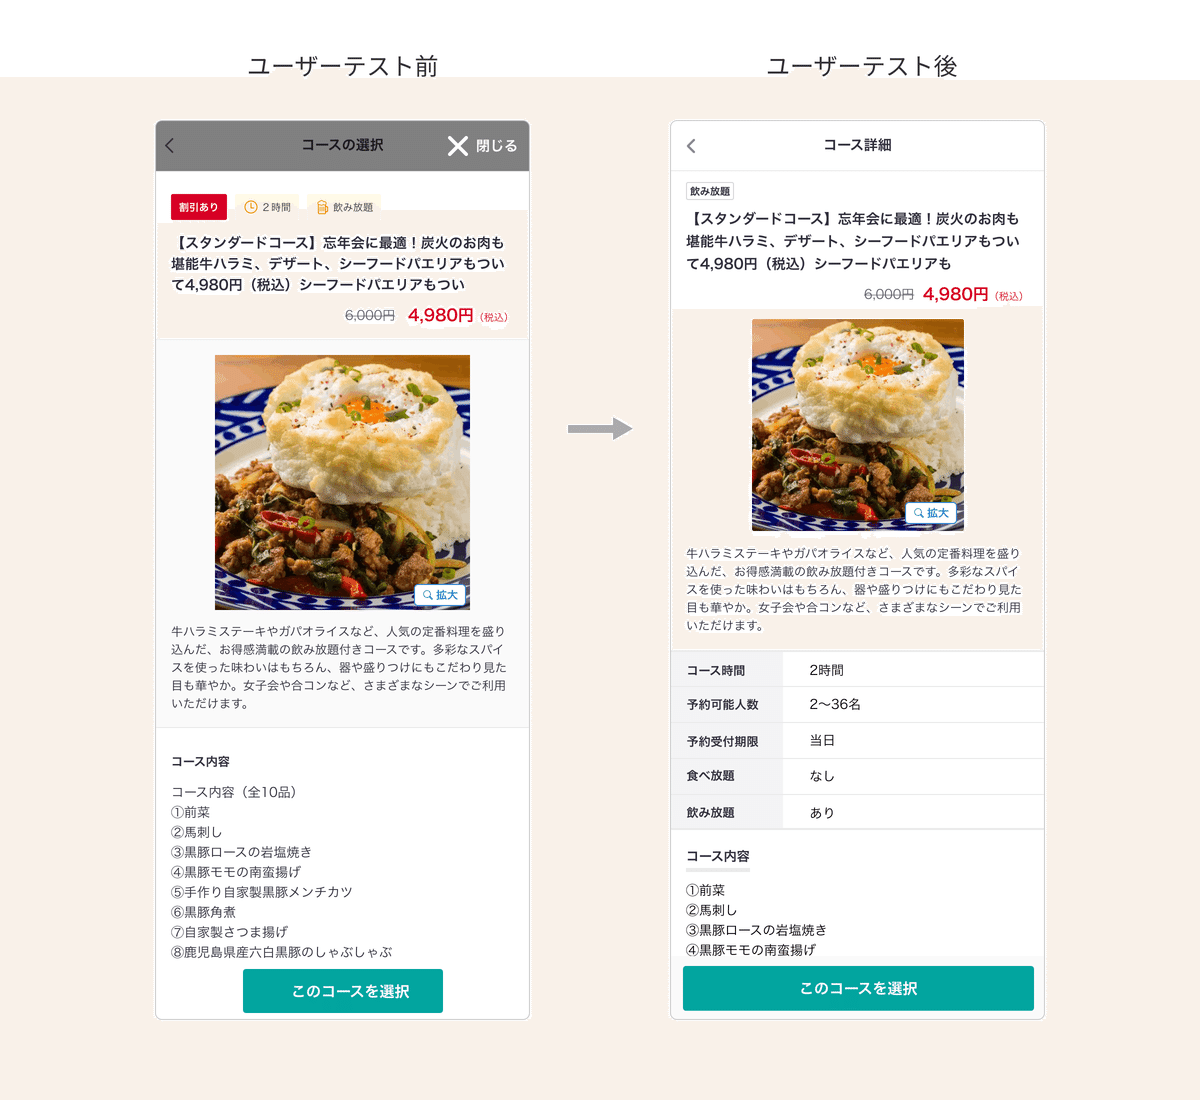Click the red 割引あり badge
The width and height of the screenshot is (1200, 1100).
click(x=199, y=207)
